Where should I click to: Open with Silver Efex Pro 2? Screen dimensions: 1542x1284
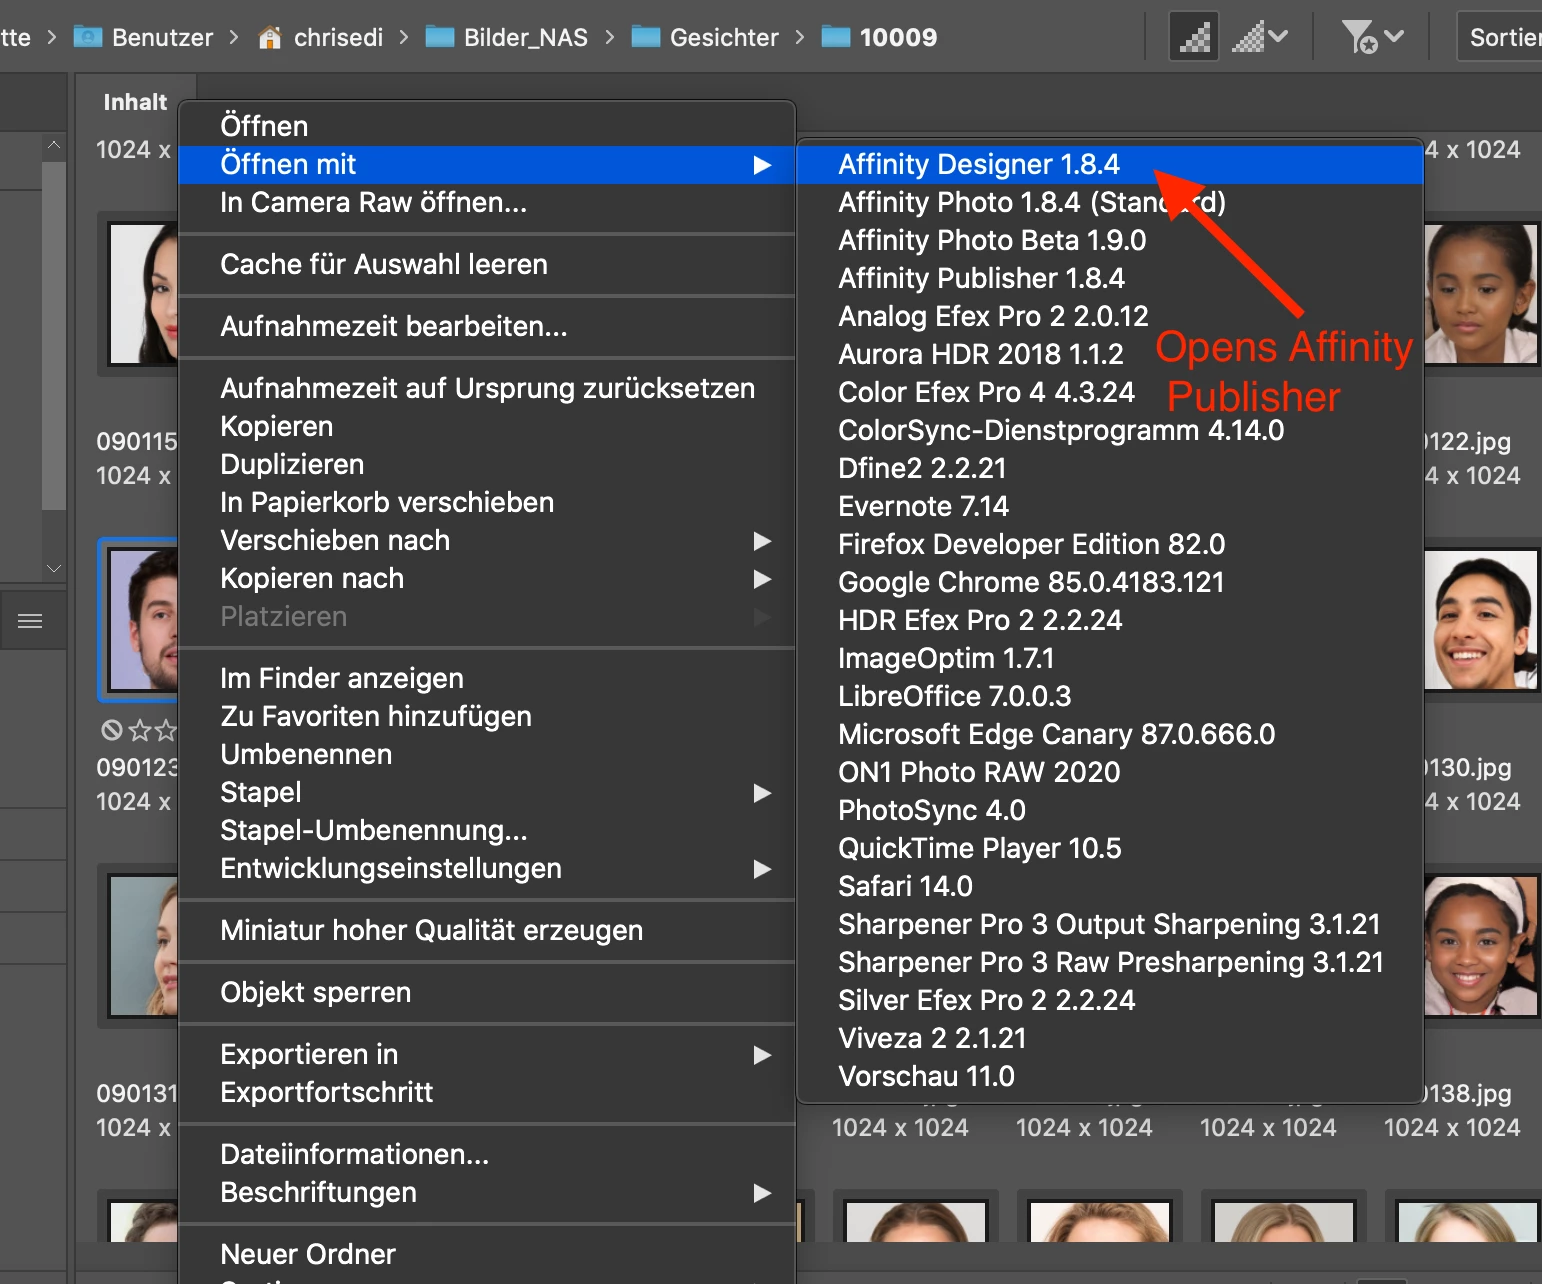(x=1110, y=1000)
